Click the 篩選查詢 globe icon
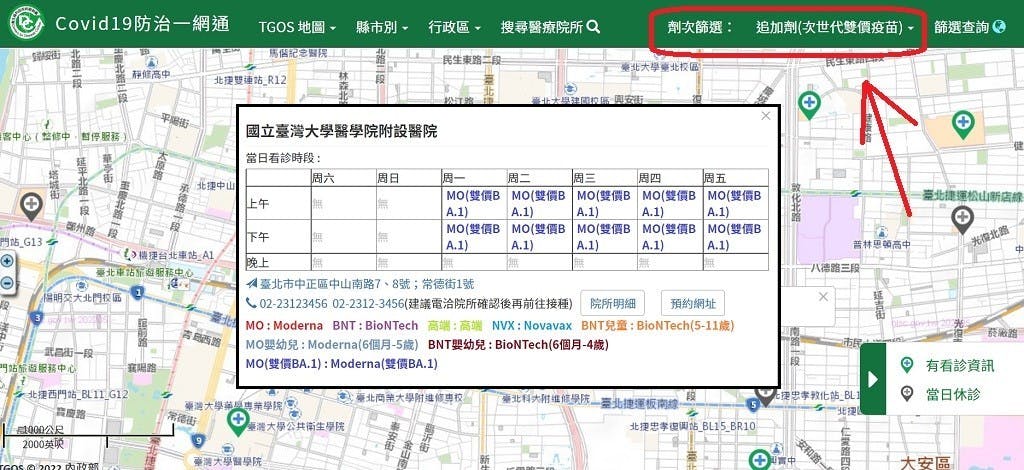The image size is (1024, 470). pyautogui.click(x=999, y=27)
